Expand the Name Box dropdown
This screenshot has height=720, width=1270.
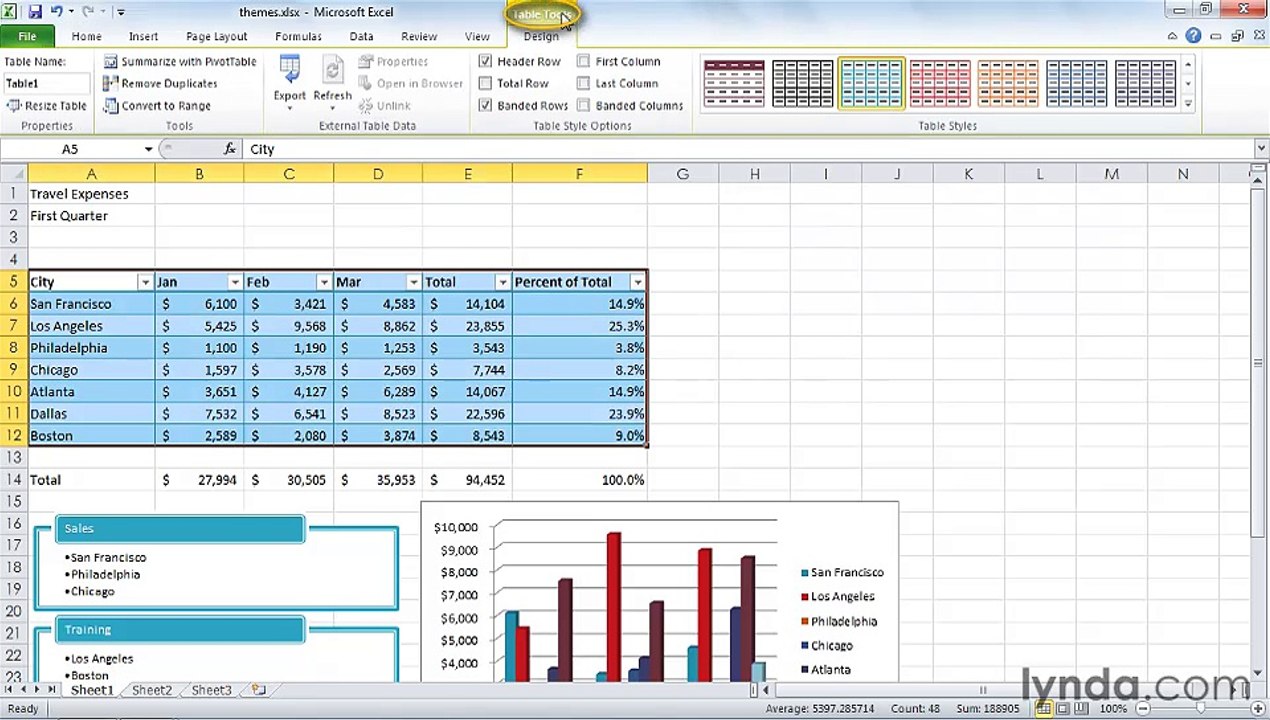click(x=148, y=149)
